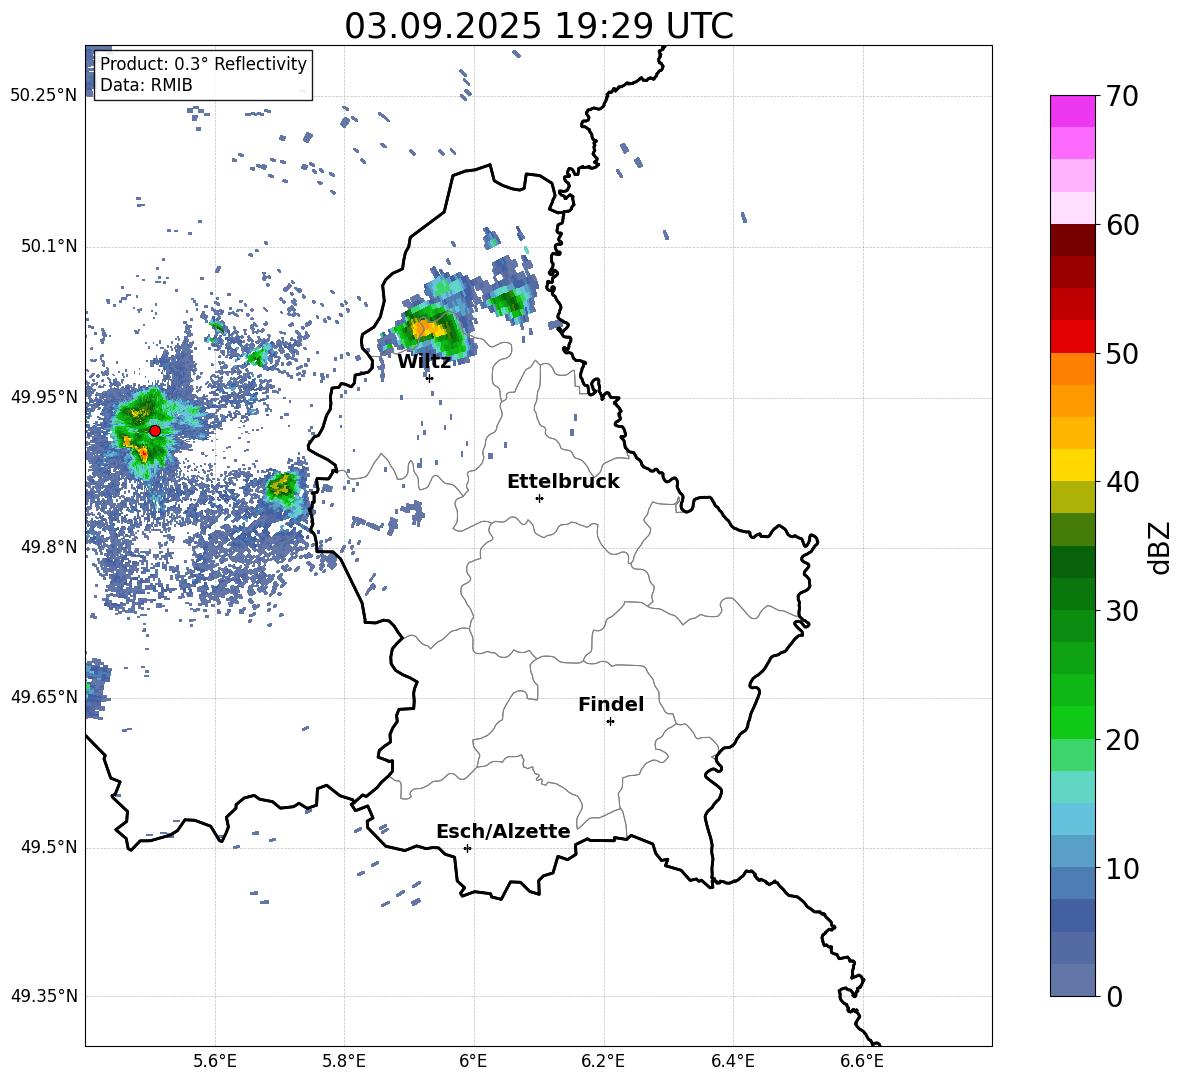Click the 6.6°E longitude label
Screen dimensions: 1184x1081
[x=862, y=1061]
